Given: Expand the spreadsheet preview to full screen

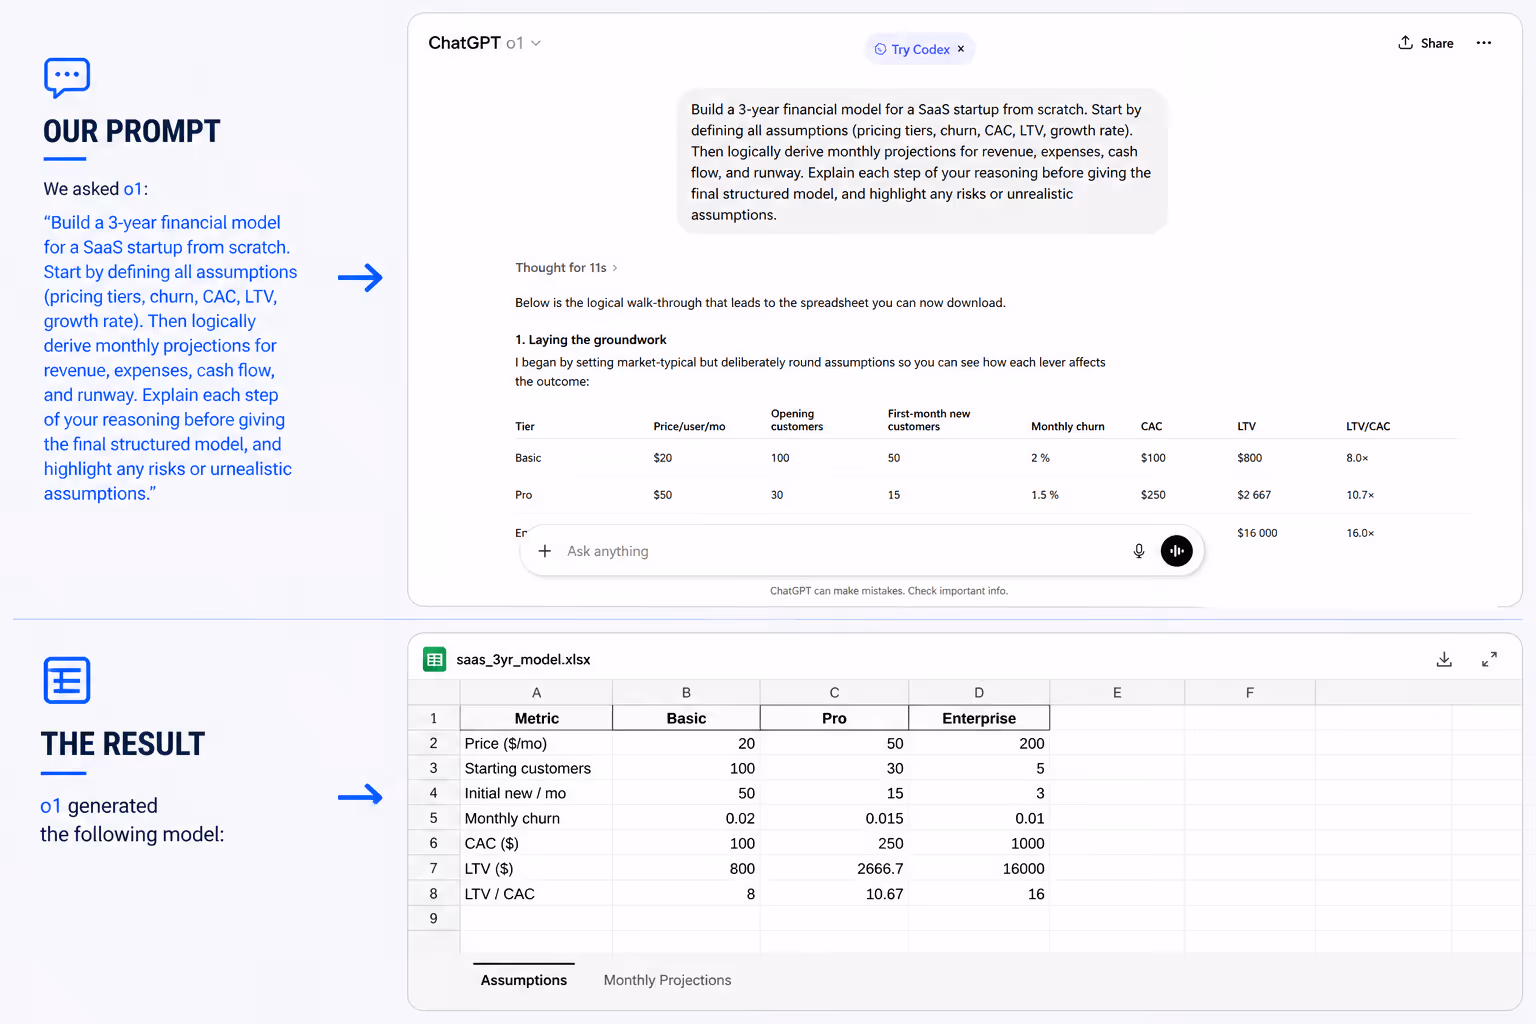Looking at the screenshot, I should [1489, 659].
